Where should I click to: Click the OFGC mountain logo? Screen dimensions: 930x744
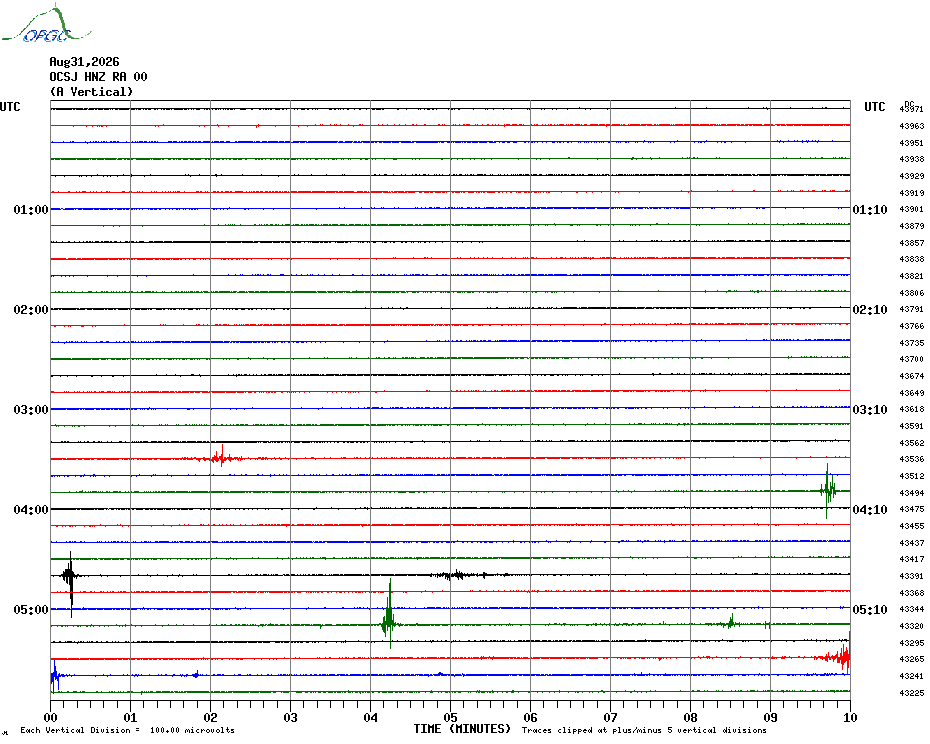[47, 24]
